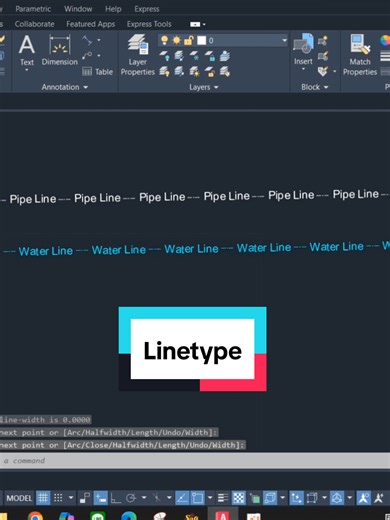This screenshot has width=390, height=520.
Task: Click the ribbon minimize toggle button
Action: 195,24
